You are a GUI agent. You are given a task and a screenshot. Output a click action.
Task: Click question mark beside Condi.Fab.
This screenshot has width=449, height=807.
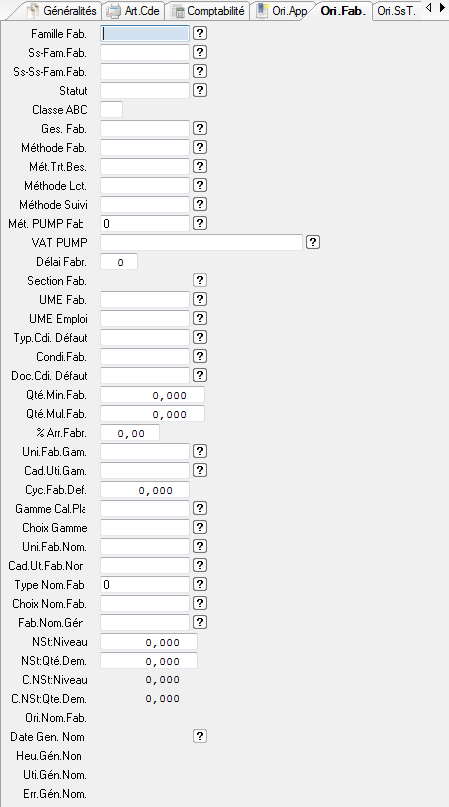[200, 356]
